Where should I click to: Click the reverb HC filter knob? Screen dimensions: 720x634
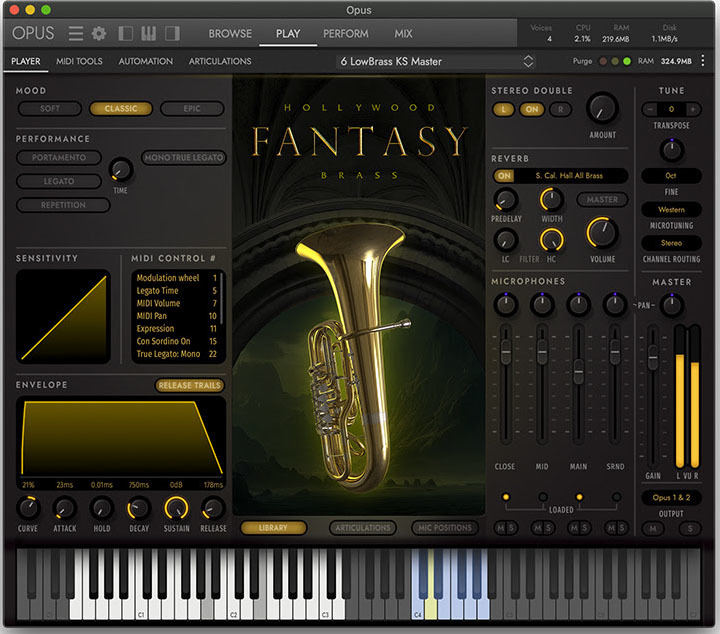[551, 240]
